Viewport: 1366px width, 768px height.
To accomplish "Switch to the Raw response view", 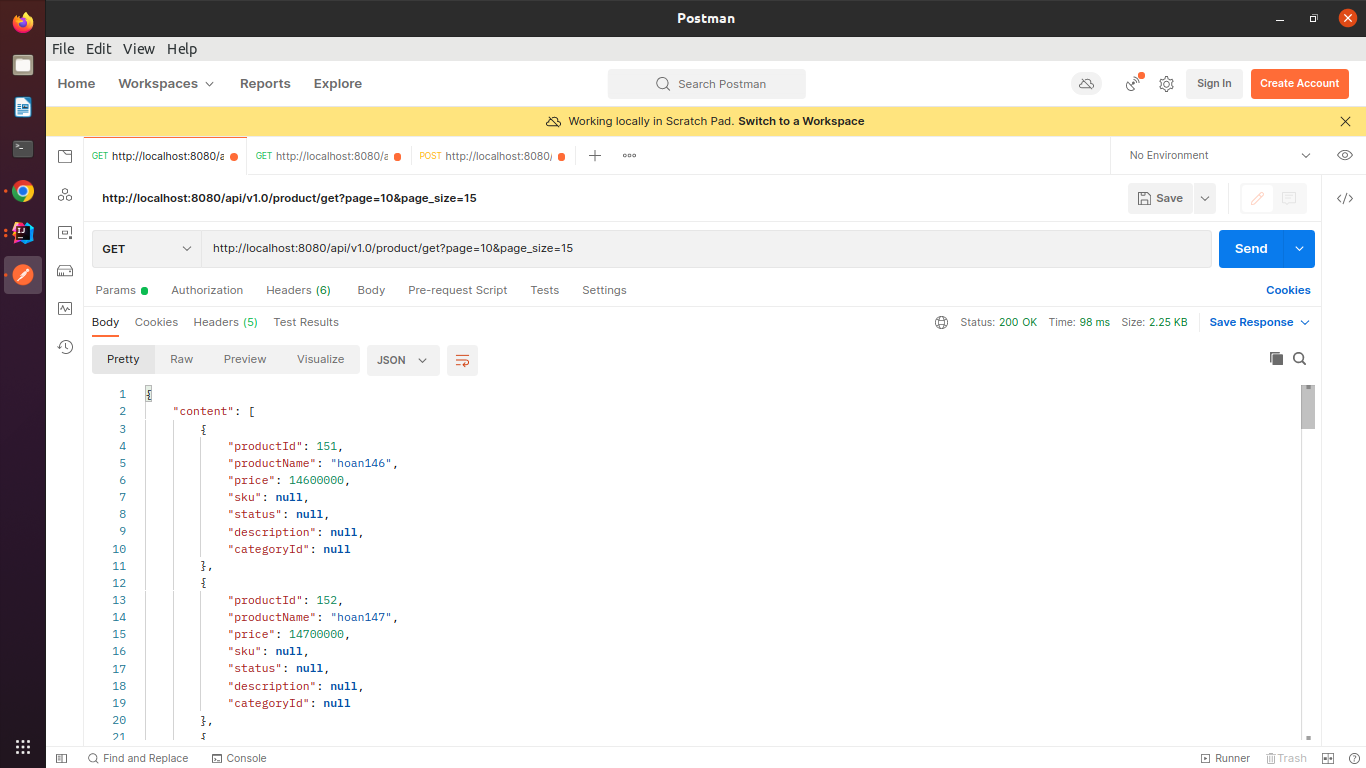I will pyautogui.click(x=181, y=359).
